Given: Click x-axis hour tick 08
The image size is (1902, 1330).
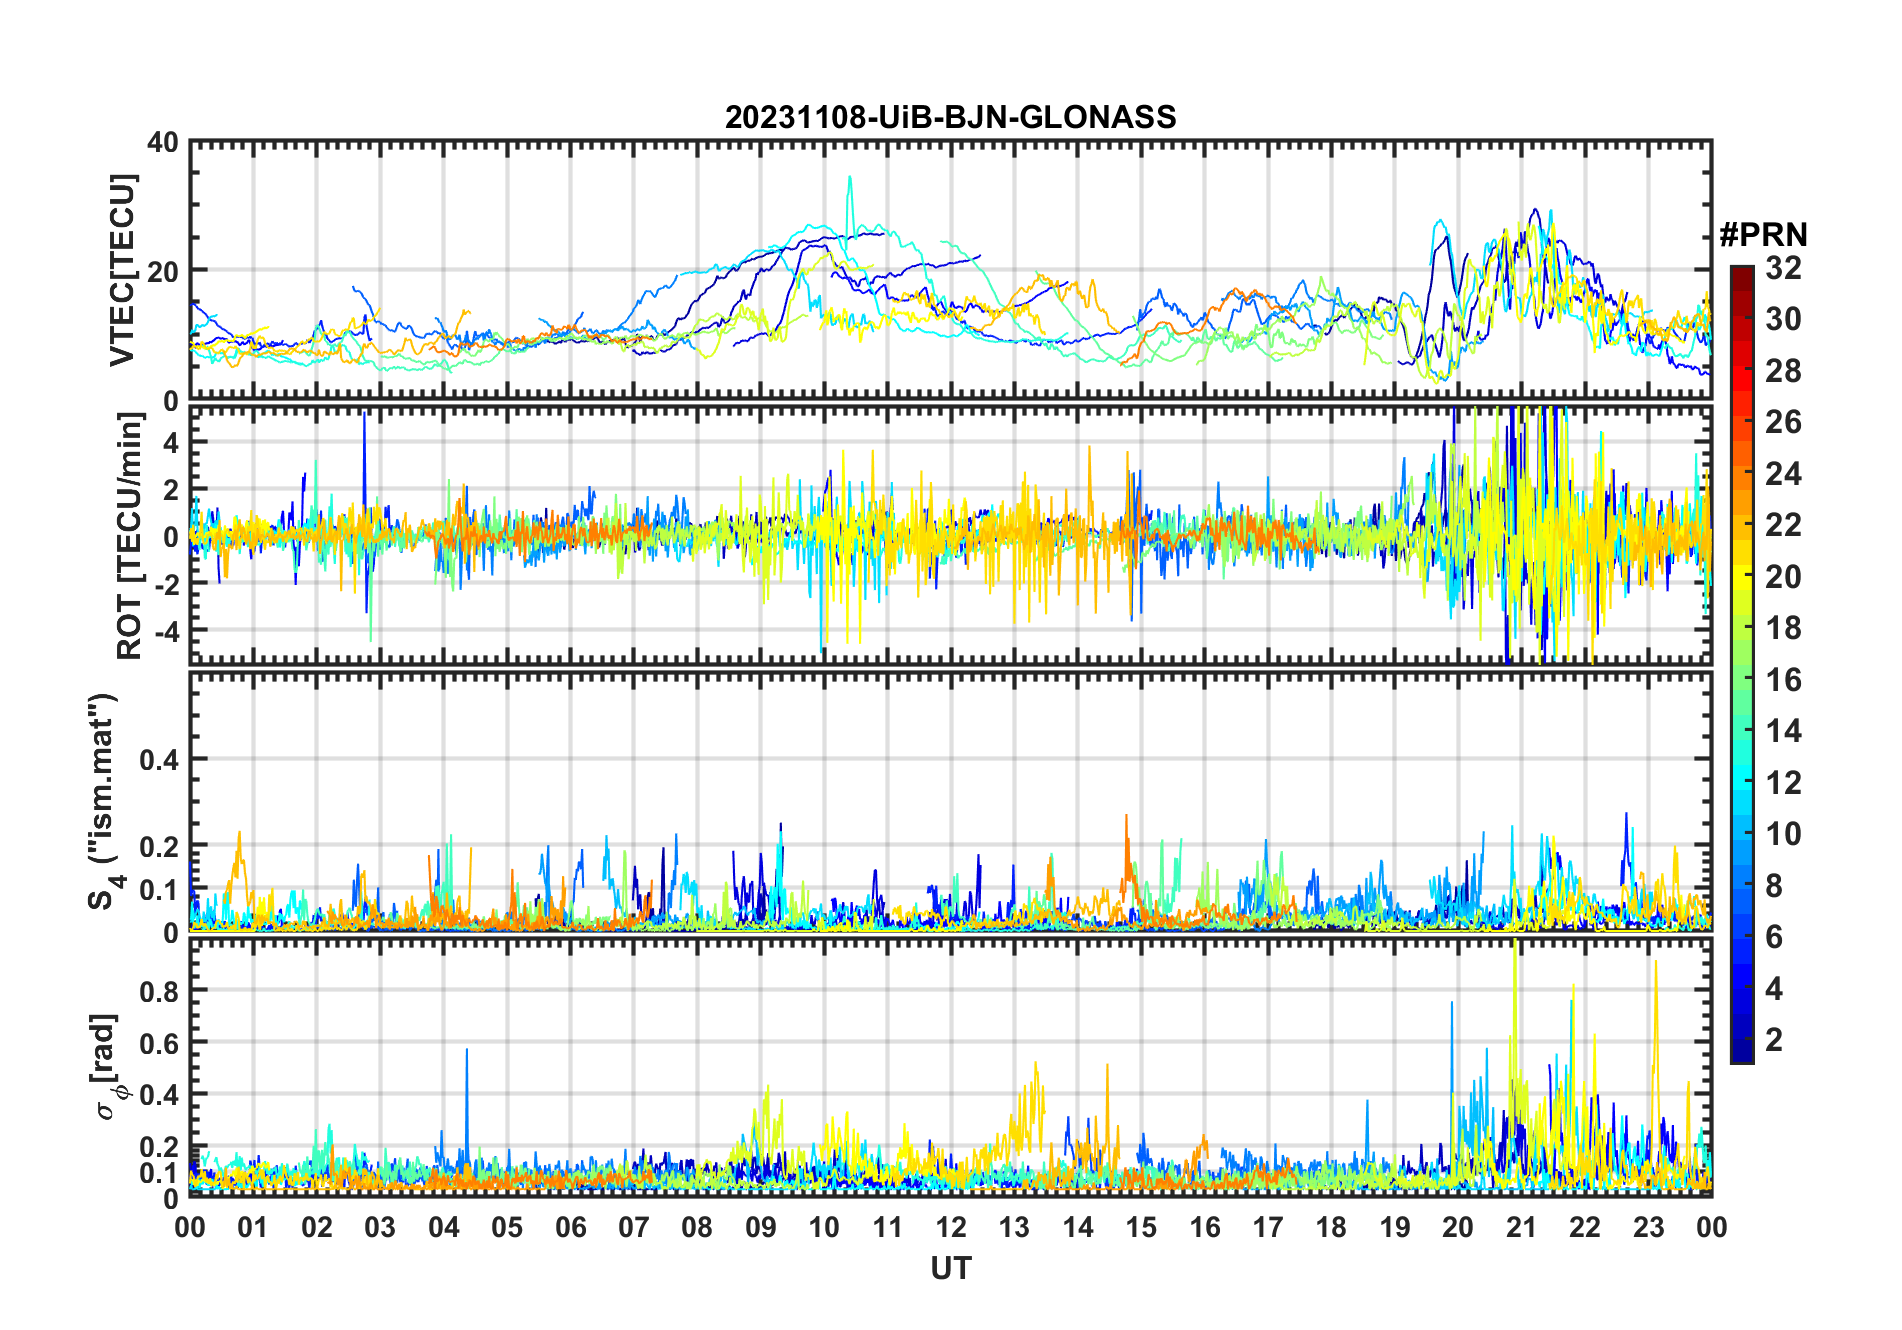Looking at the screenshot, I should pyautogui.click(x=697, y=1227).
